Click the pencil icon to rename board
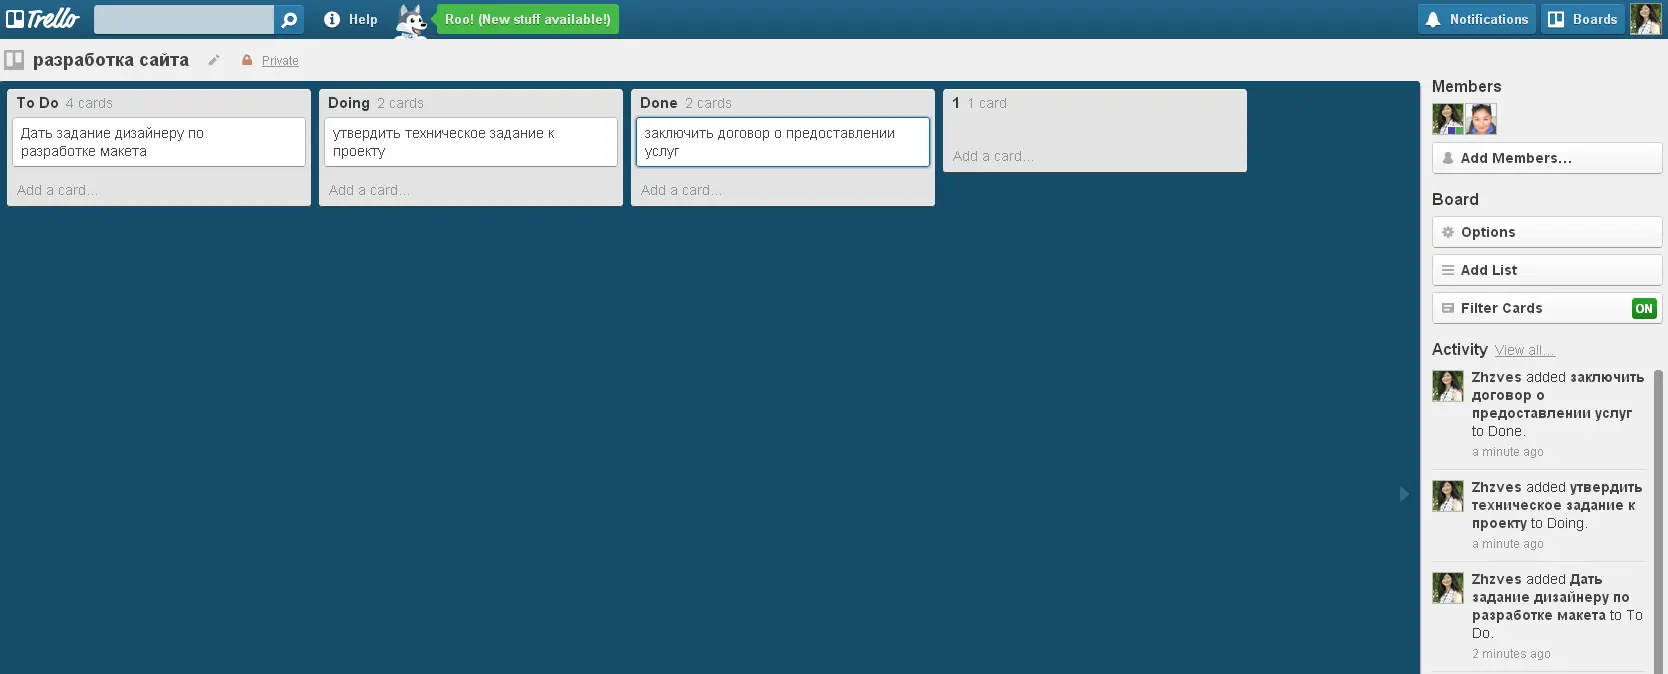The height and width of the screenshot is (674, 1668). (x=213, y=60)
